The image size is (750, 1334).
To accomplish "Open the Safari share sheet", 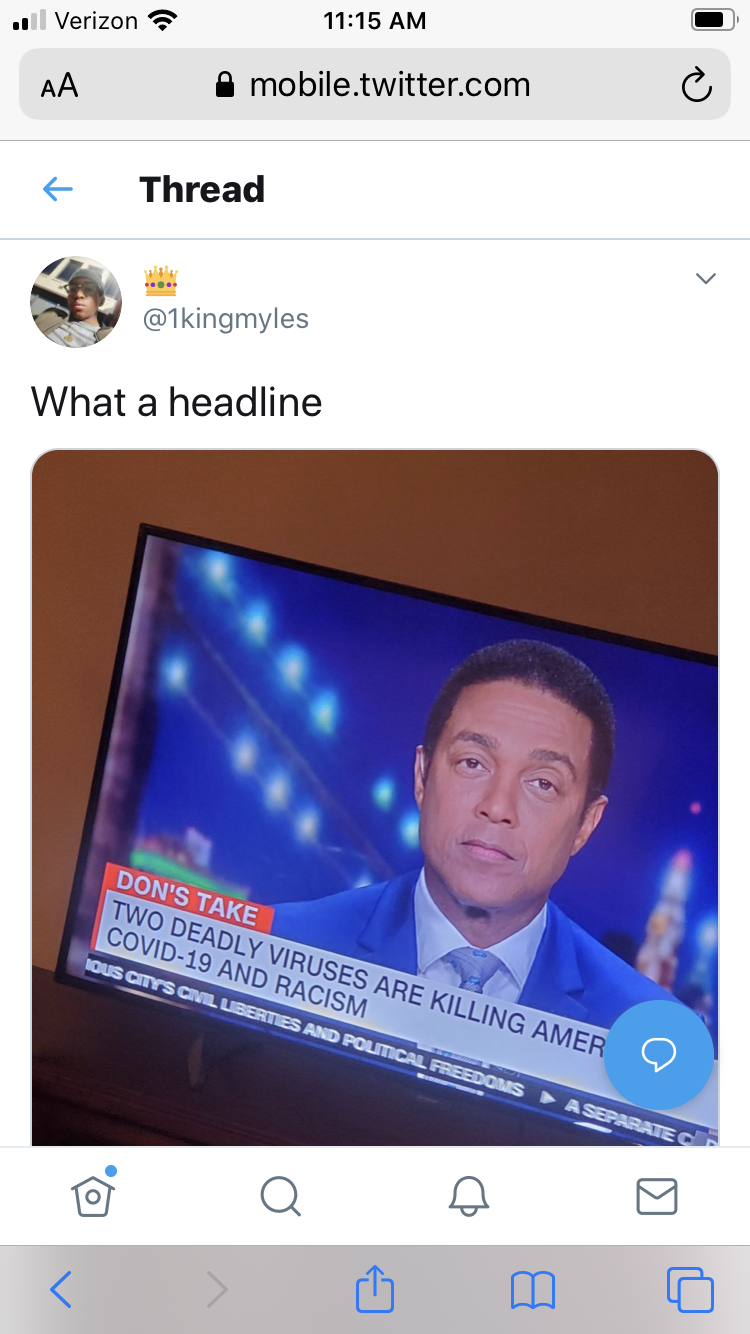I will [x=375, y=1288].
